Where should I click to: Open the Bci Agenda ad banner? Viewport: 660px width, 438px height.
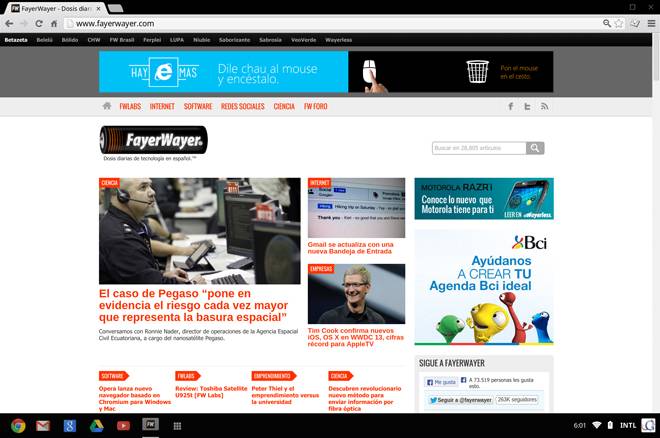click(x=484, y=287)
